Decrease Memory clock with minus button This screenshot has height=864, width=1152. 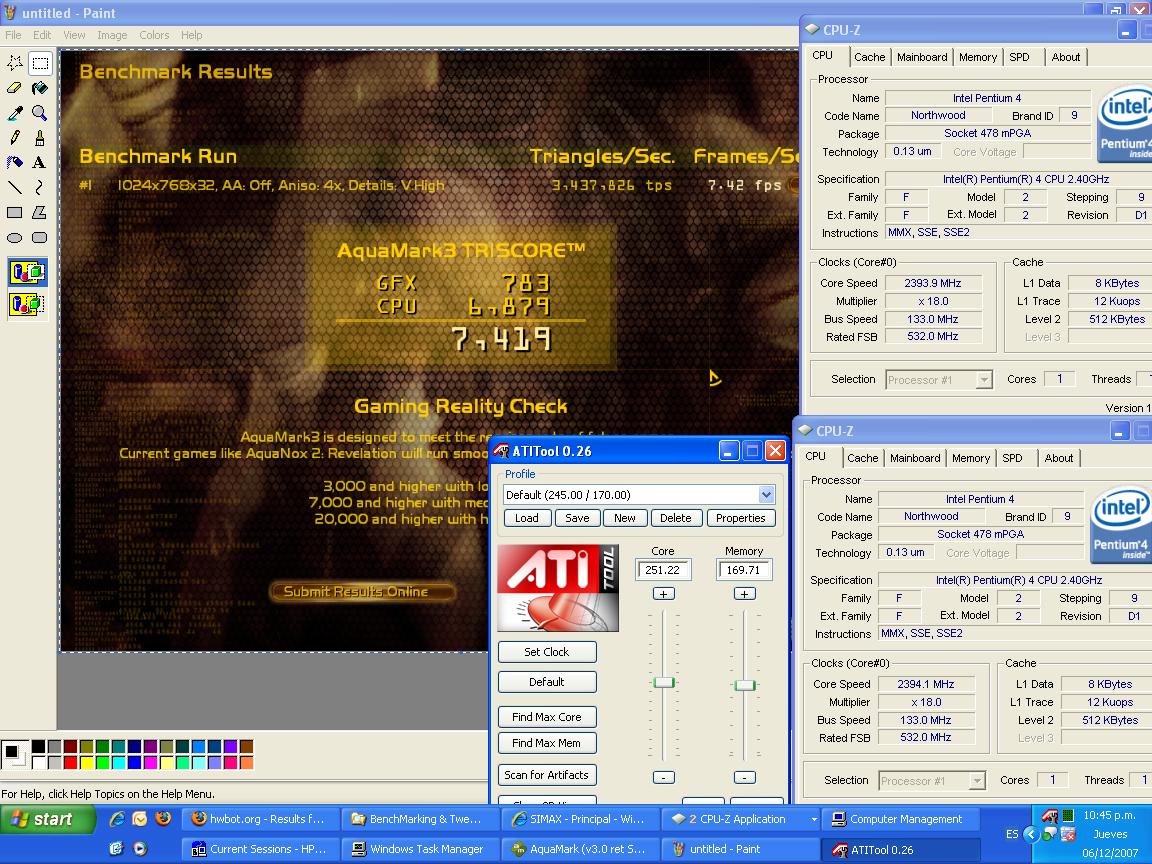[744, 777]
